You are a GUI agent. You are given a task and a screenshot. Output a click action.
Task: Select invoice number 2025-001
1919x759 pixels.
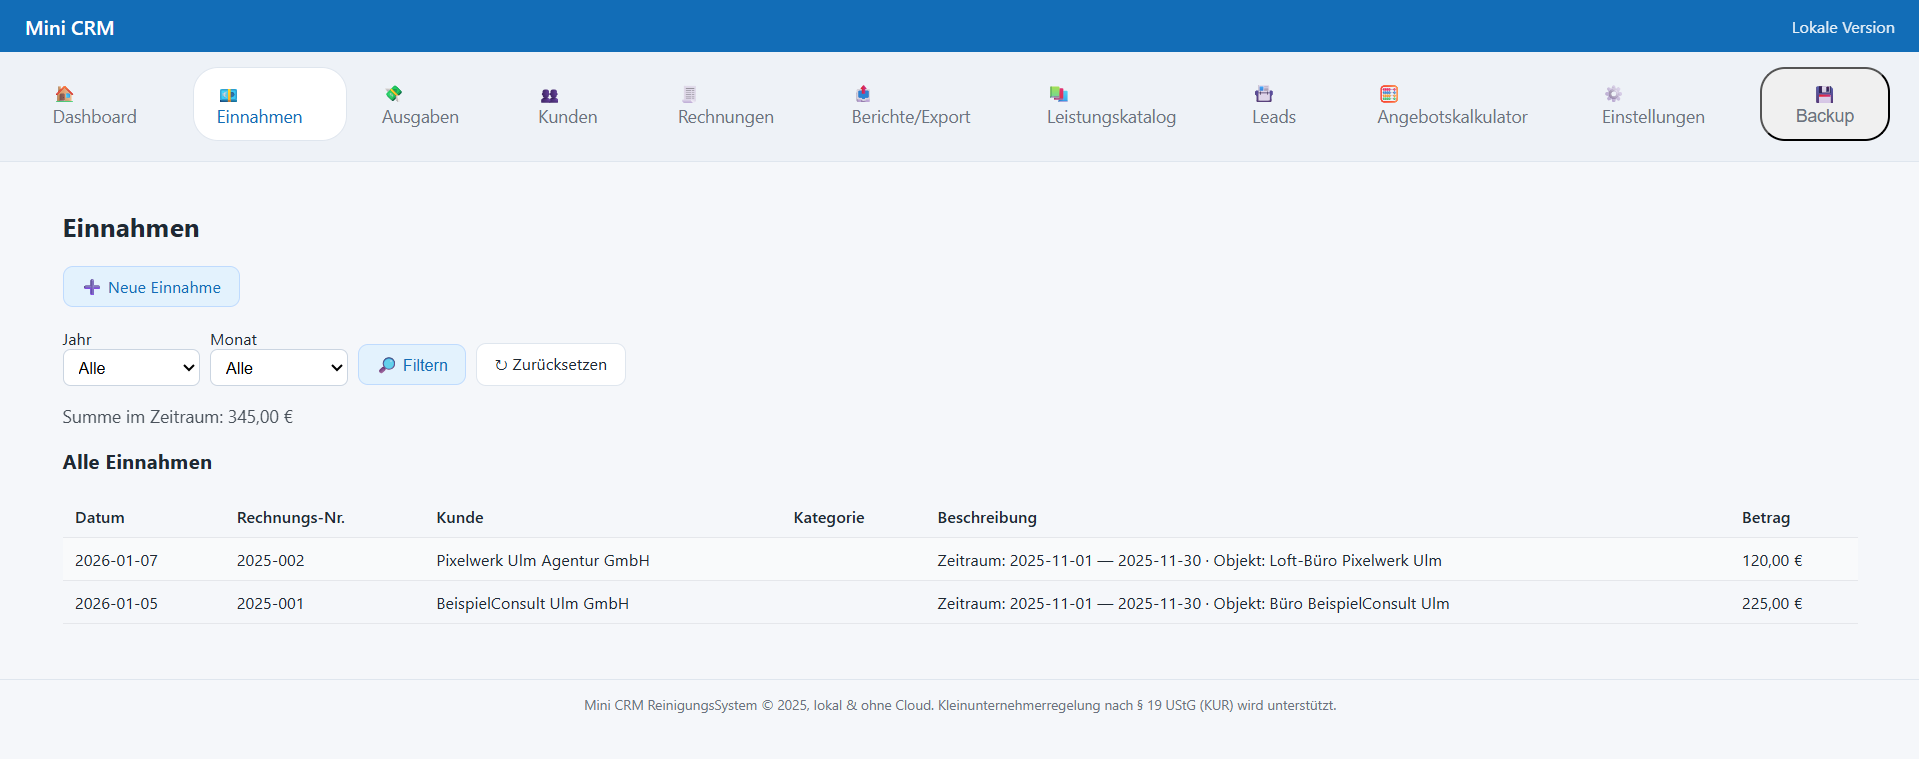[x=270, y=604]
